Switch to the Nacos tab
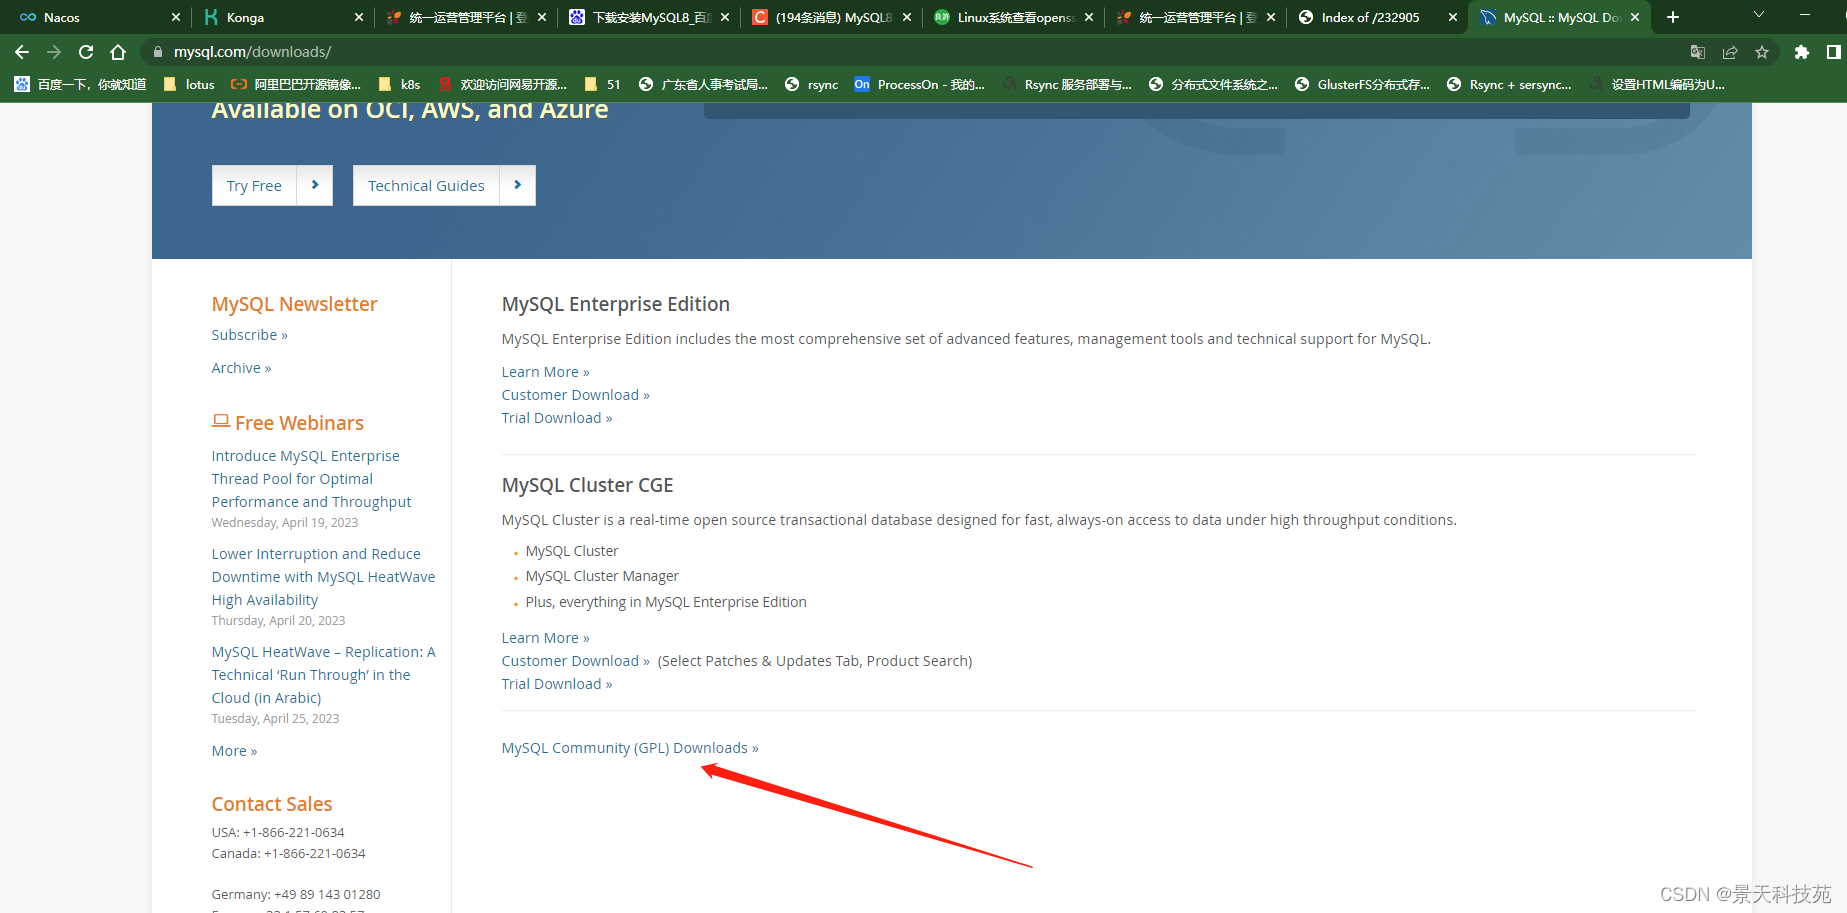This screenshot has width=1847, height=913. pos(100,17)
